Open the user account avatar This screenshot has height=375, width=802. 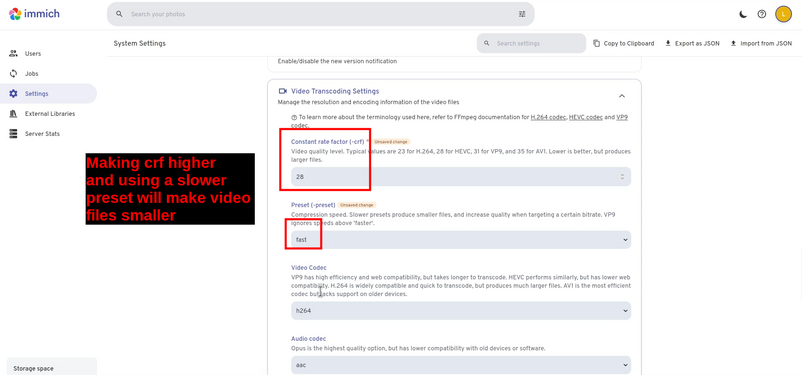783,14
